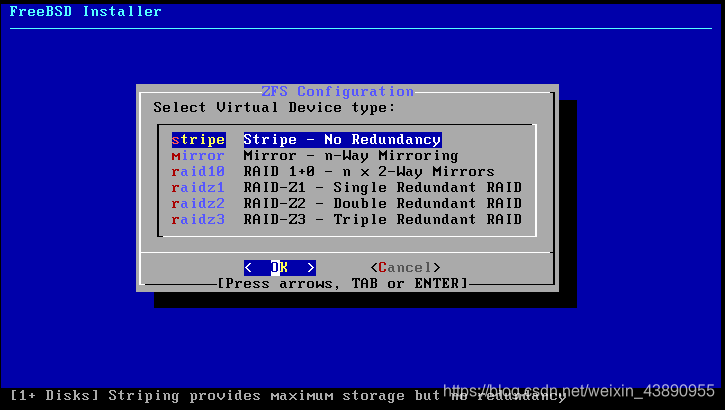The image size is (725, 410).
Task: Click 'Mirror - n-Way Mirroring' description
Action: pyautogui.click(x=351, y=155)
